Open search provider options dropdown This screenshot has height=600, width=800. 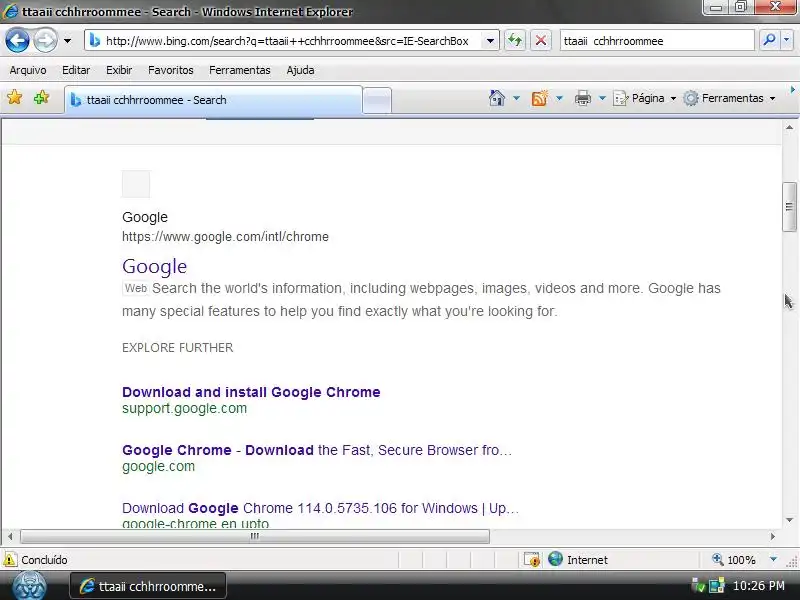click(786, 40)
